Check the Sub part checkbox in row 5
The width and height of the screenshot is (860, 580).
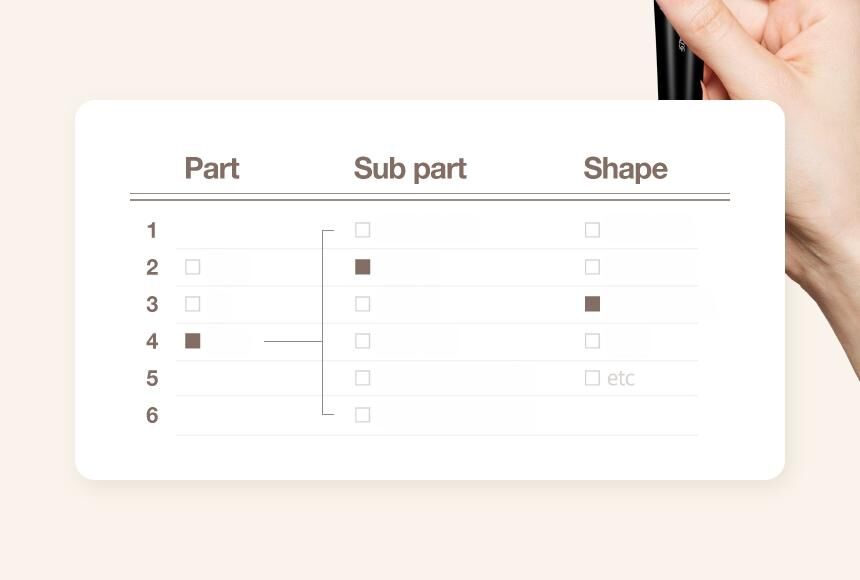[x=363, y=378]
